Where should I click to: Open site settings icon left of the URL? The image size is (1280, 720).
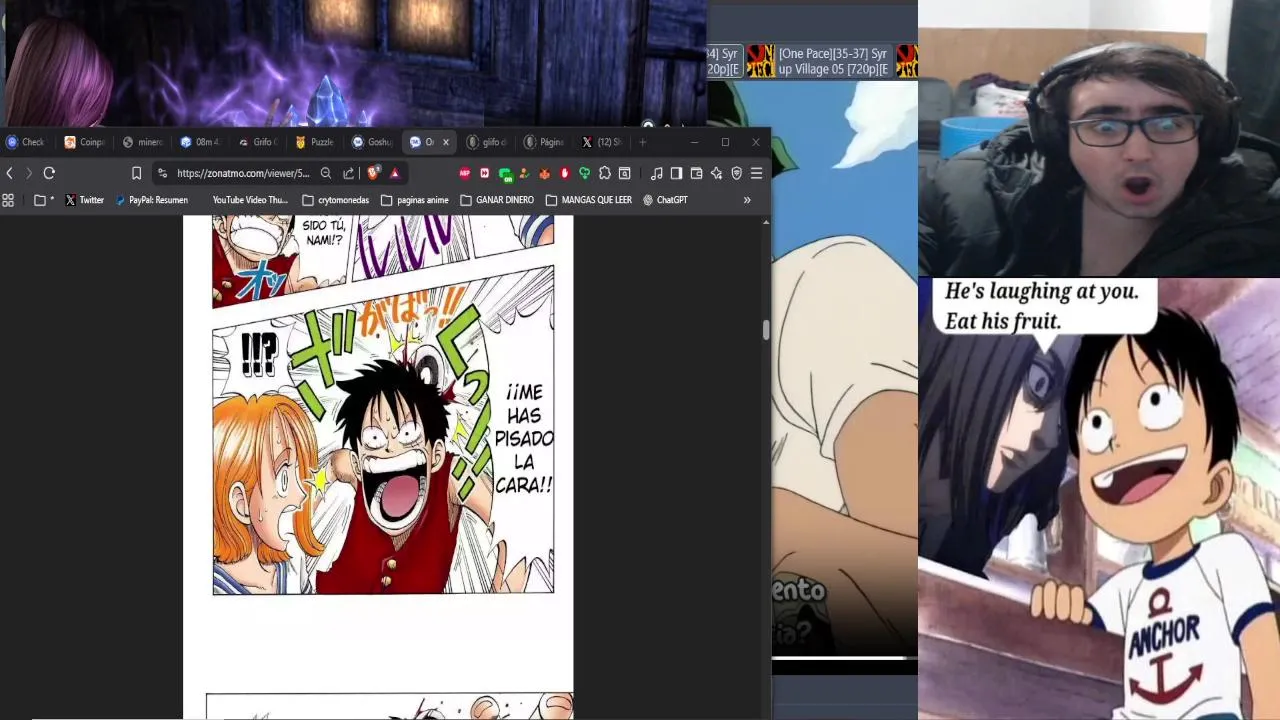(x=163, y=173)
